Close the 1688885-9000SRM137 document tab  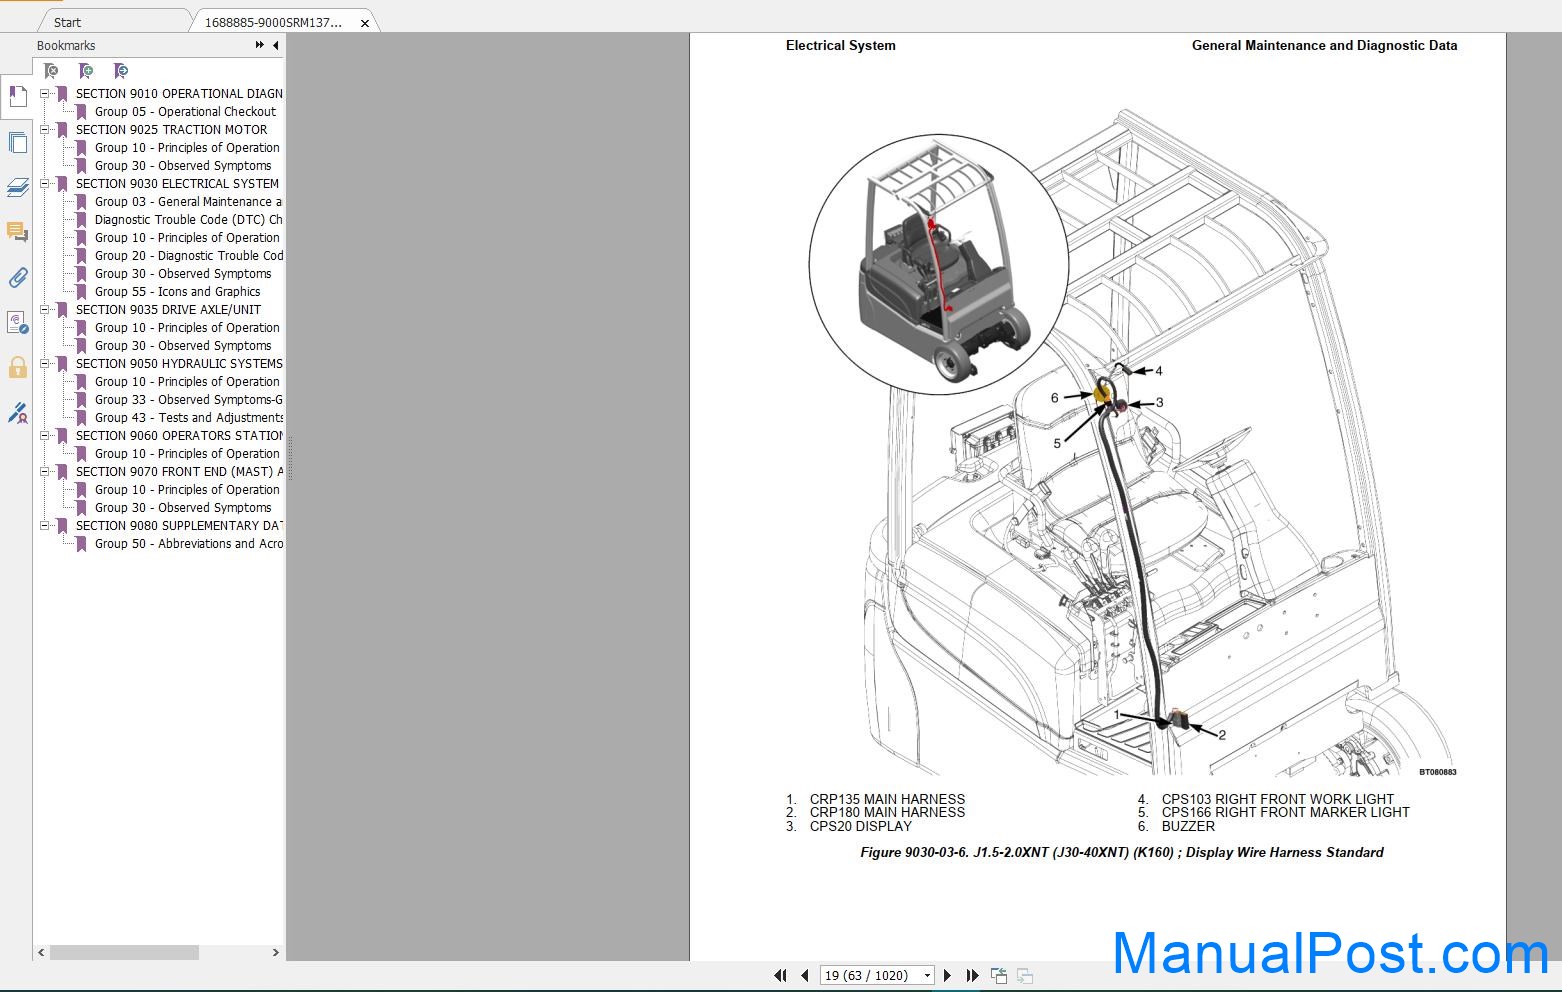(365, 23)
